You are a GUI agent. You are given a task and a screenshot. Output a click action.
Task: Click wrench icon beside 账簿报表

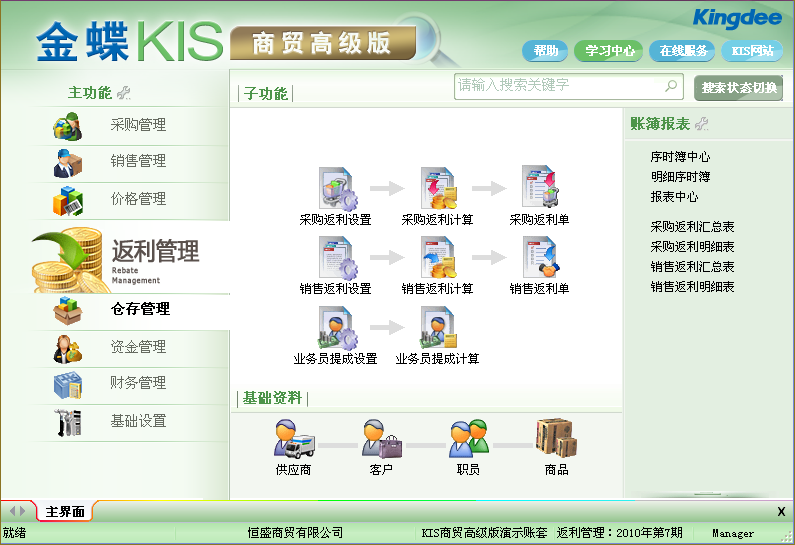[702, 124]
